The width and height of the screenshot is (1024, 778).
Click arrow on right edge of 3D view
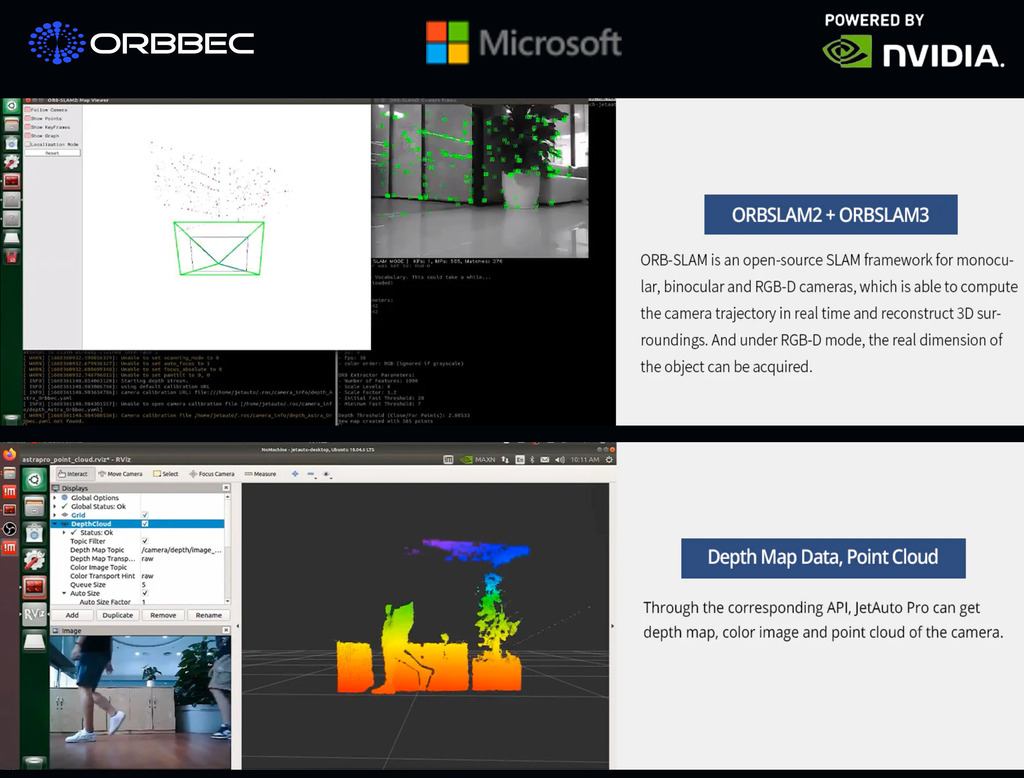[x=612, y=626]
